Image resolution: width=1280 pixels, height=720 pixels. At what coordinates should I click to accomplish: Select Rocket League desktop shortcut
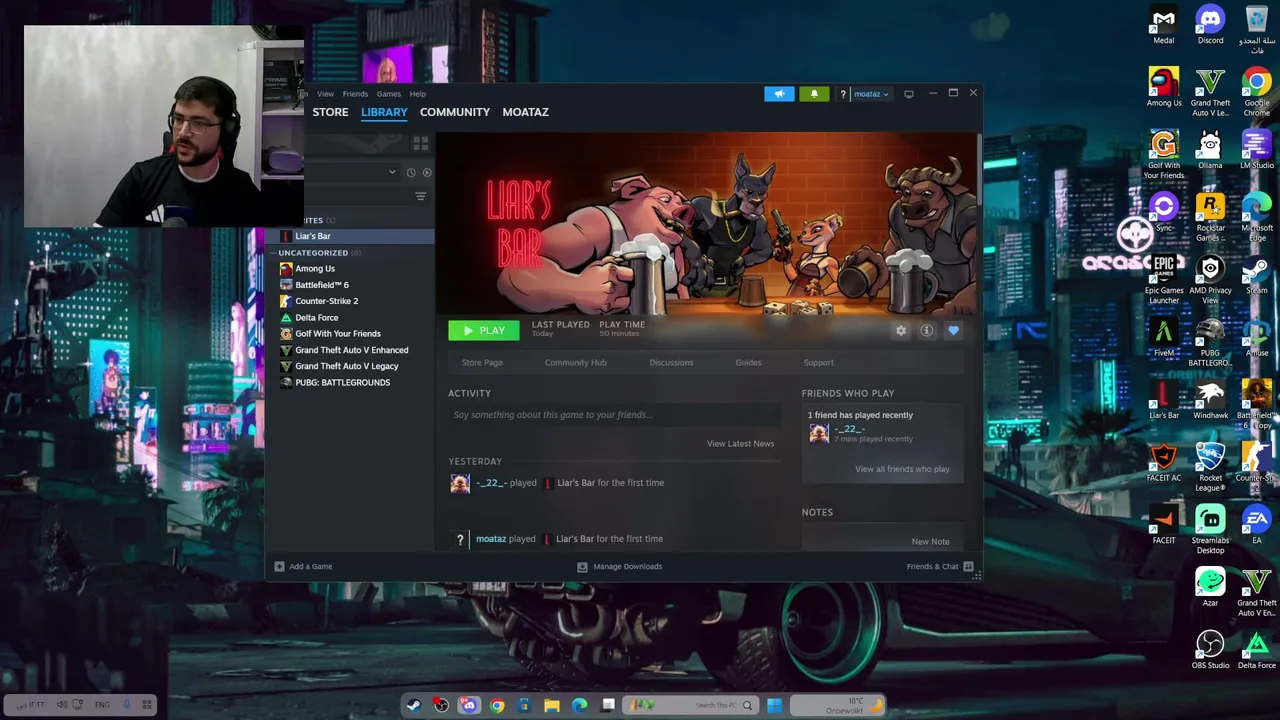tap(1210, 467)
